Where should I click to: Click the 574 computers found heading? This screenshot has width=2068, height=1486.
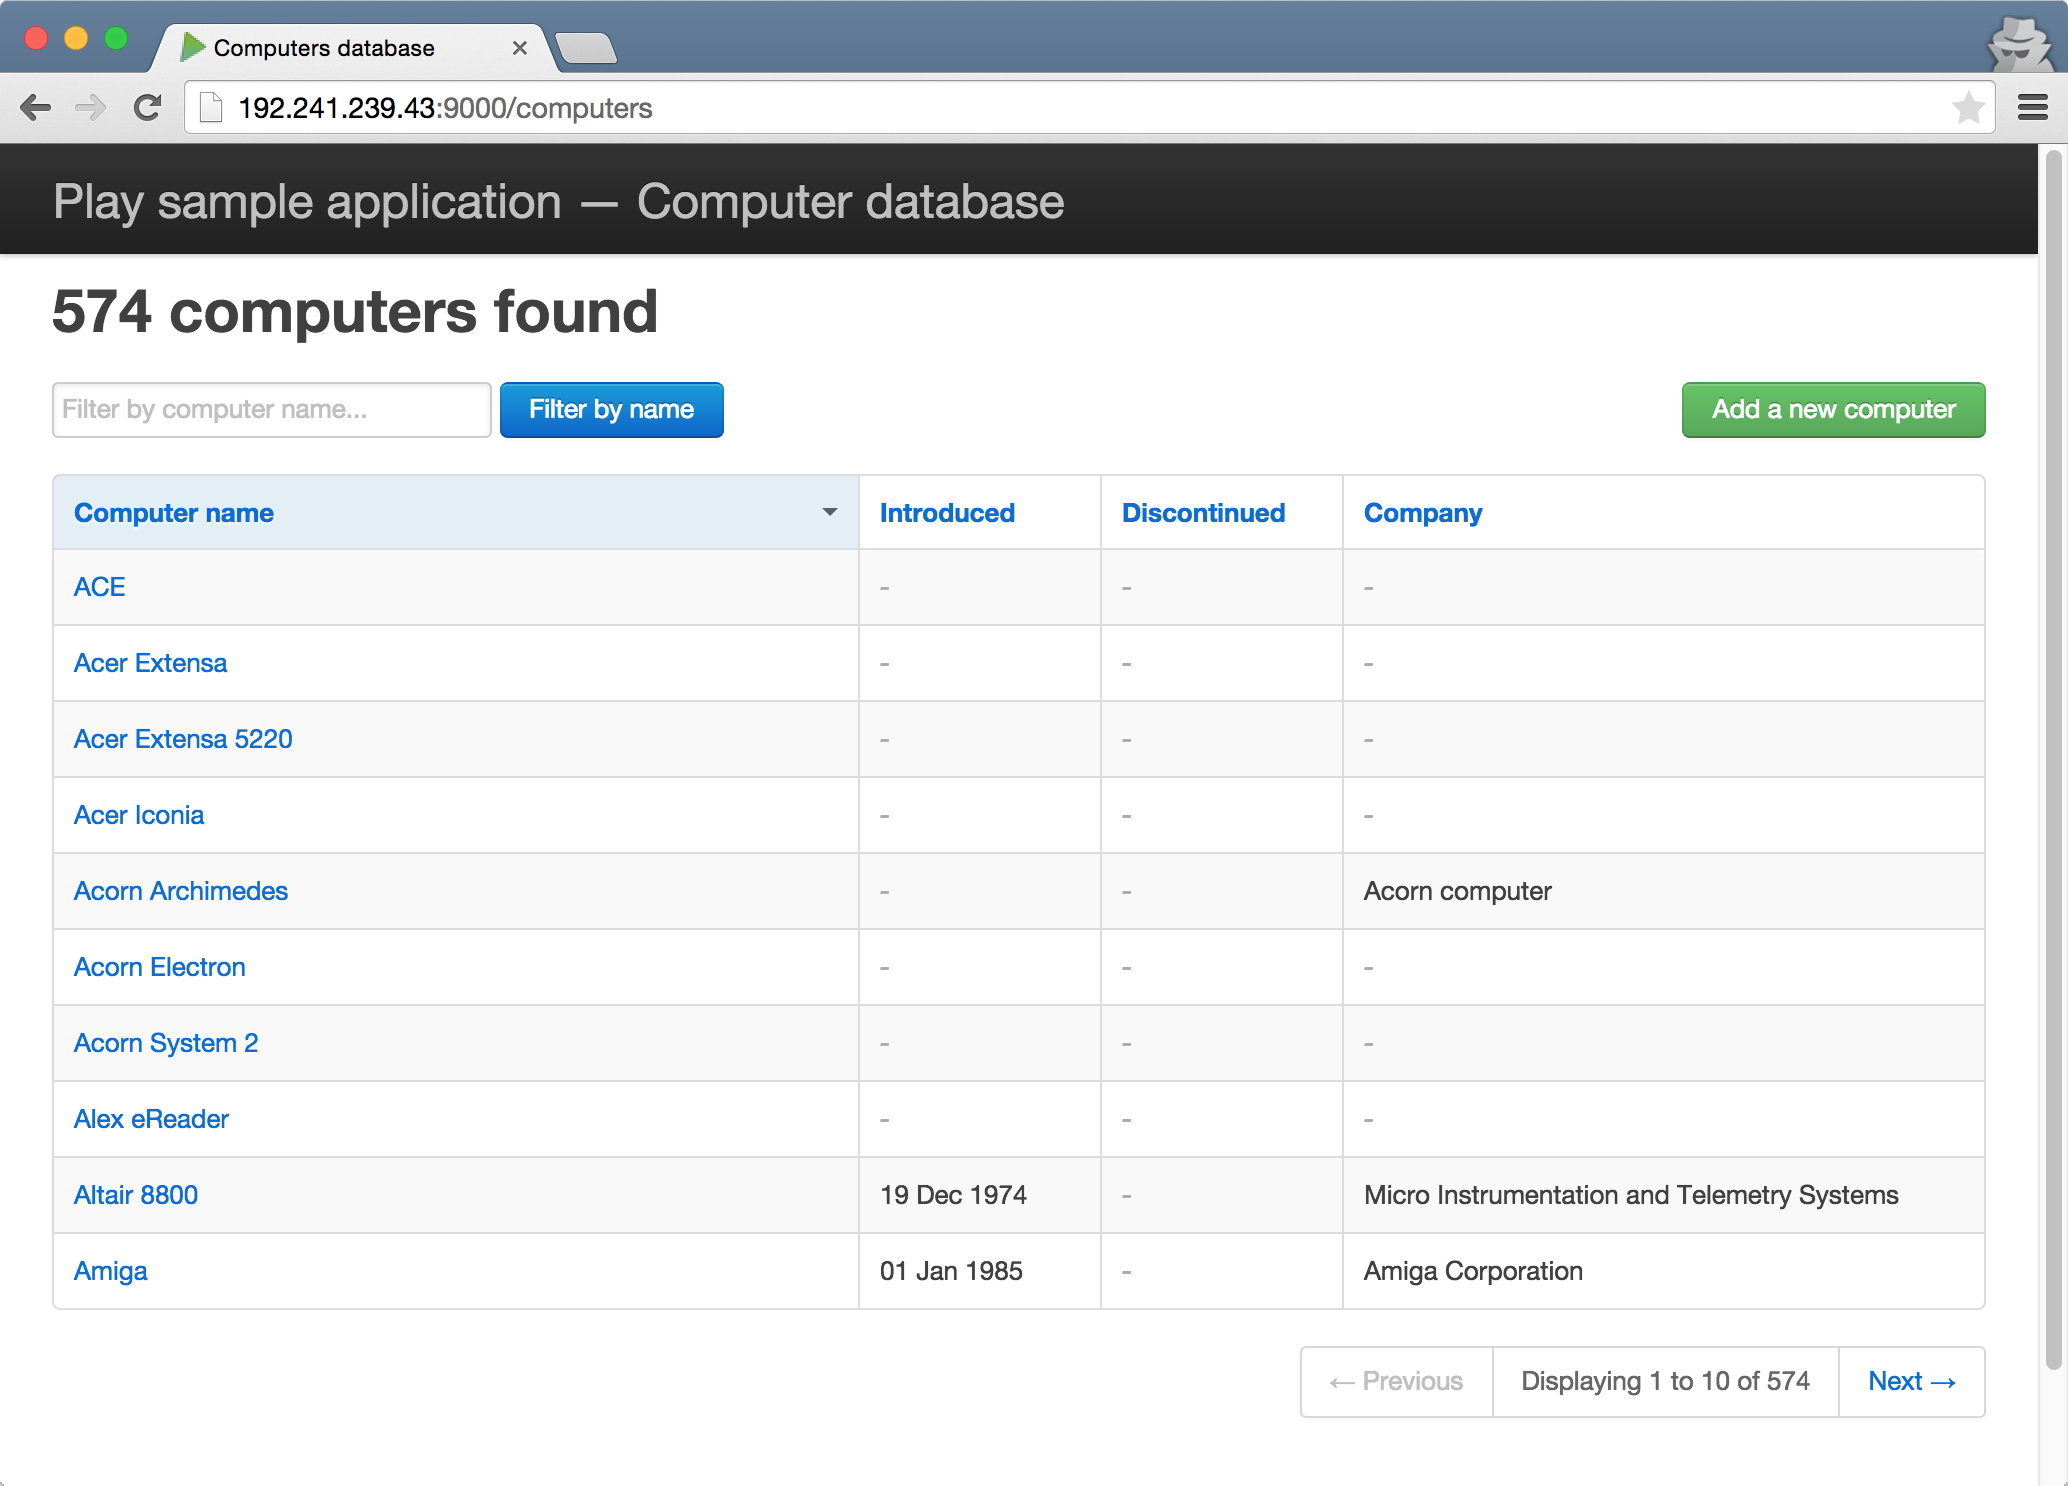(355, 311)
